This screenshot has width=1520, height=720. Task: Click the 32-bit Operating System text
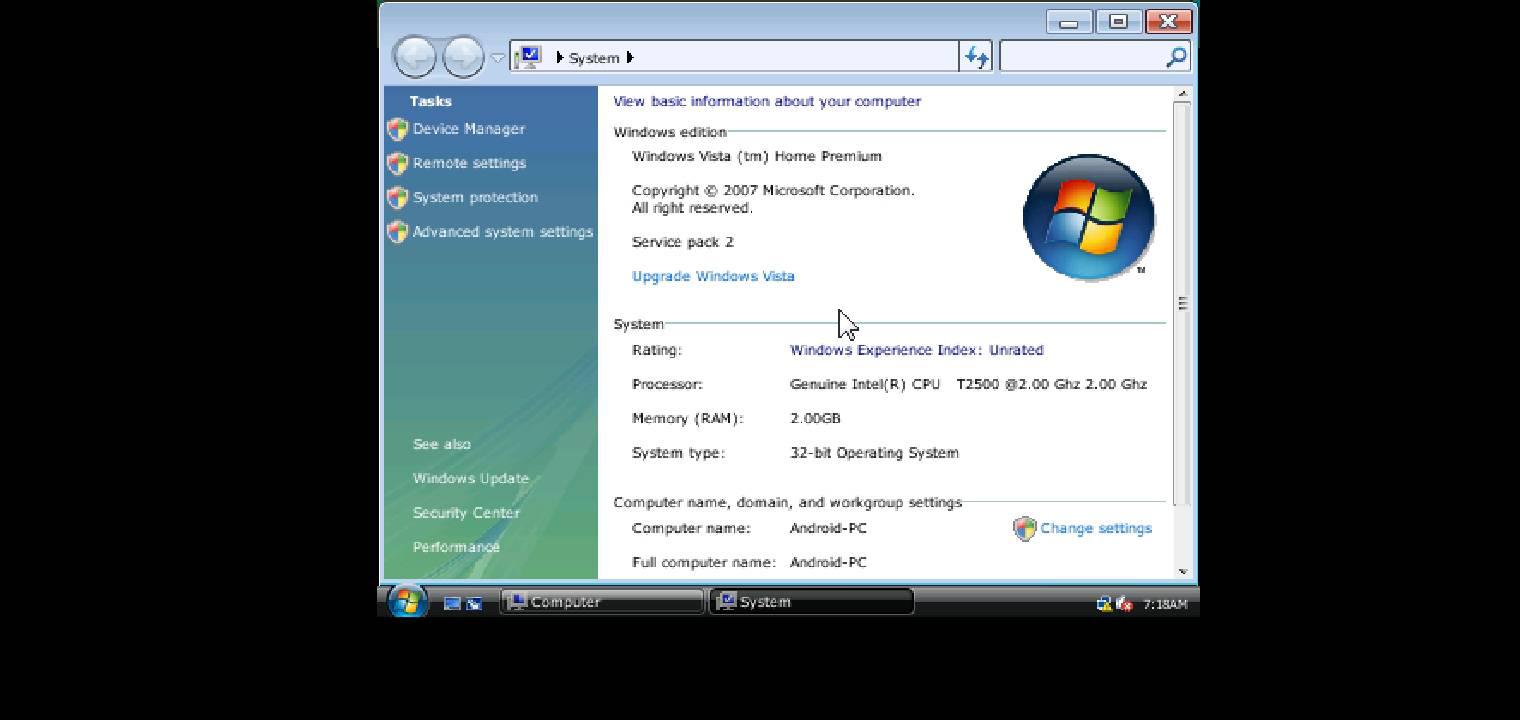pyautogui.click(x=874, y=453)
